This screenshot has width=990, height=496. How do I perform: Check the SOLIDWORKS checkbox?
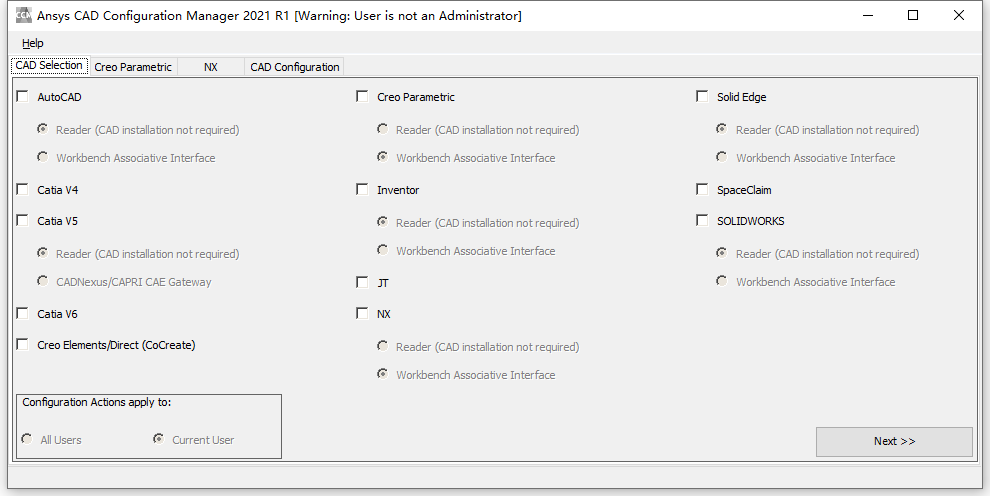click(x=702, y=221)
